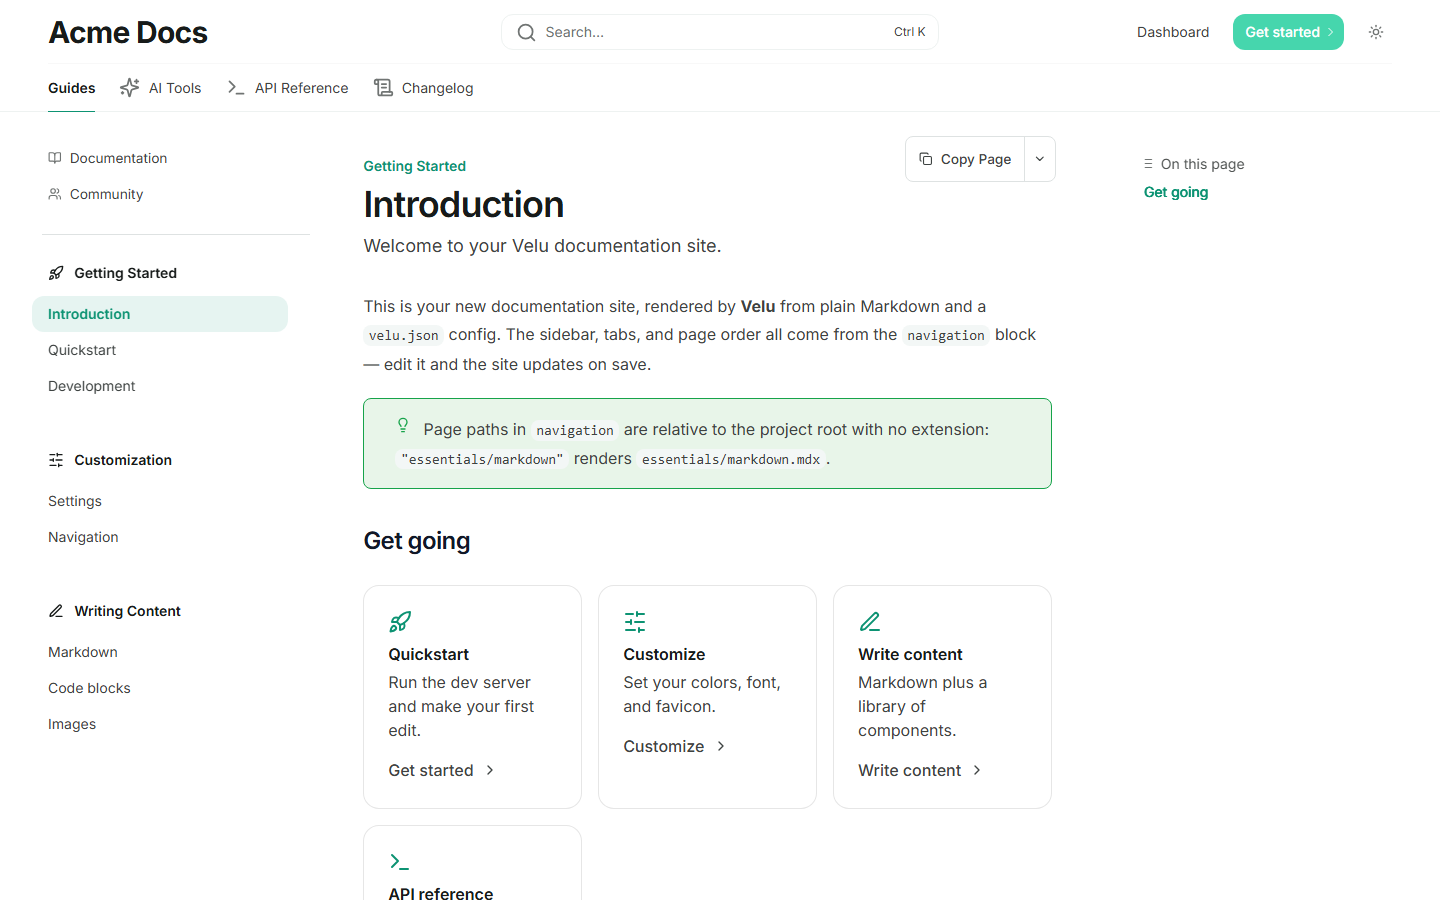Open the Quickstart page in the sidebar
This screenshot has height=900, width=1440.
pos(82,350)
